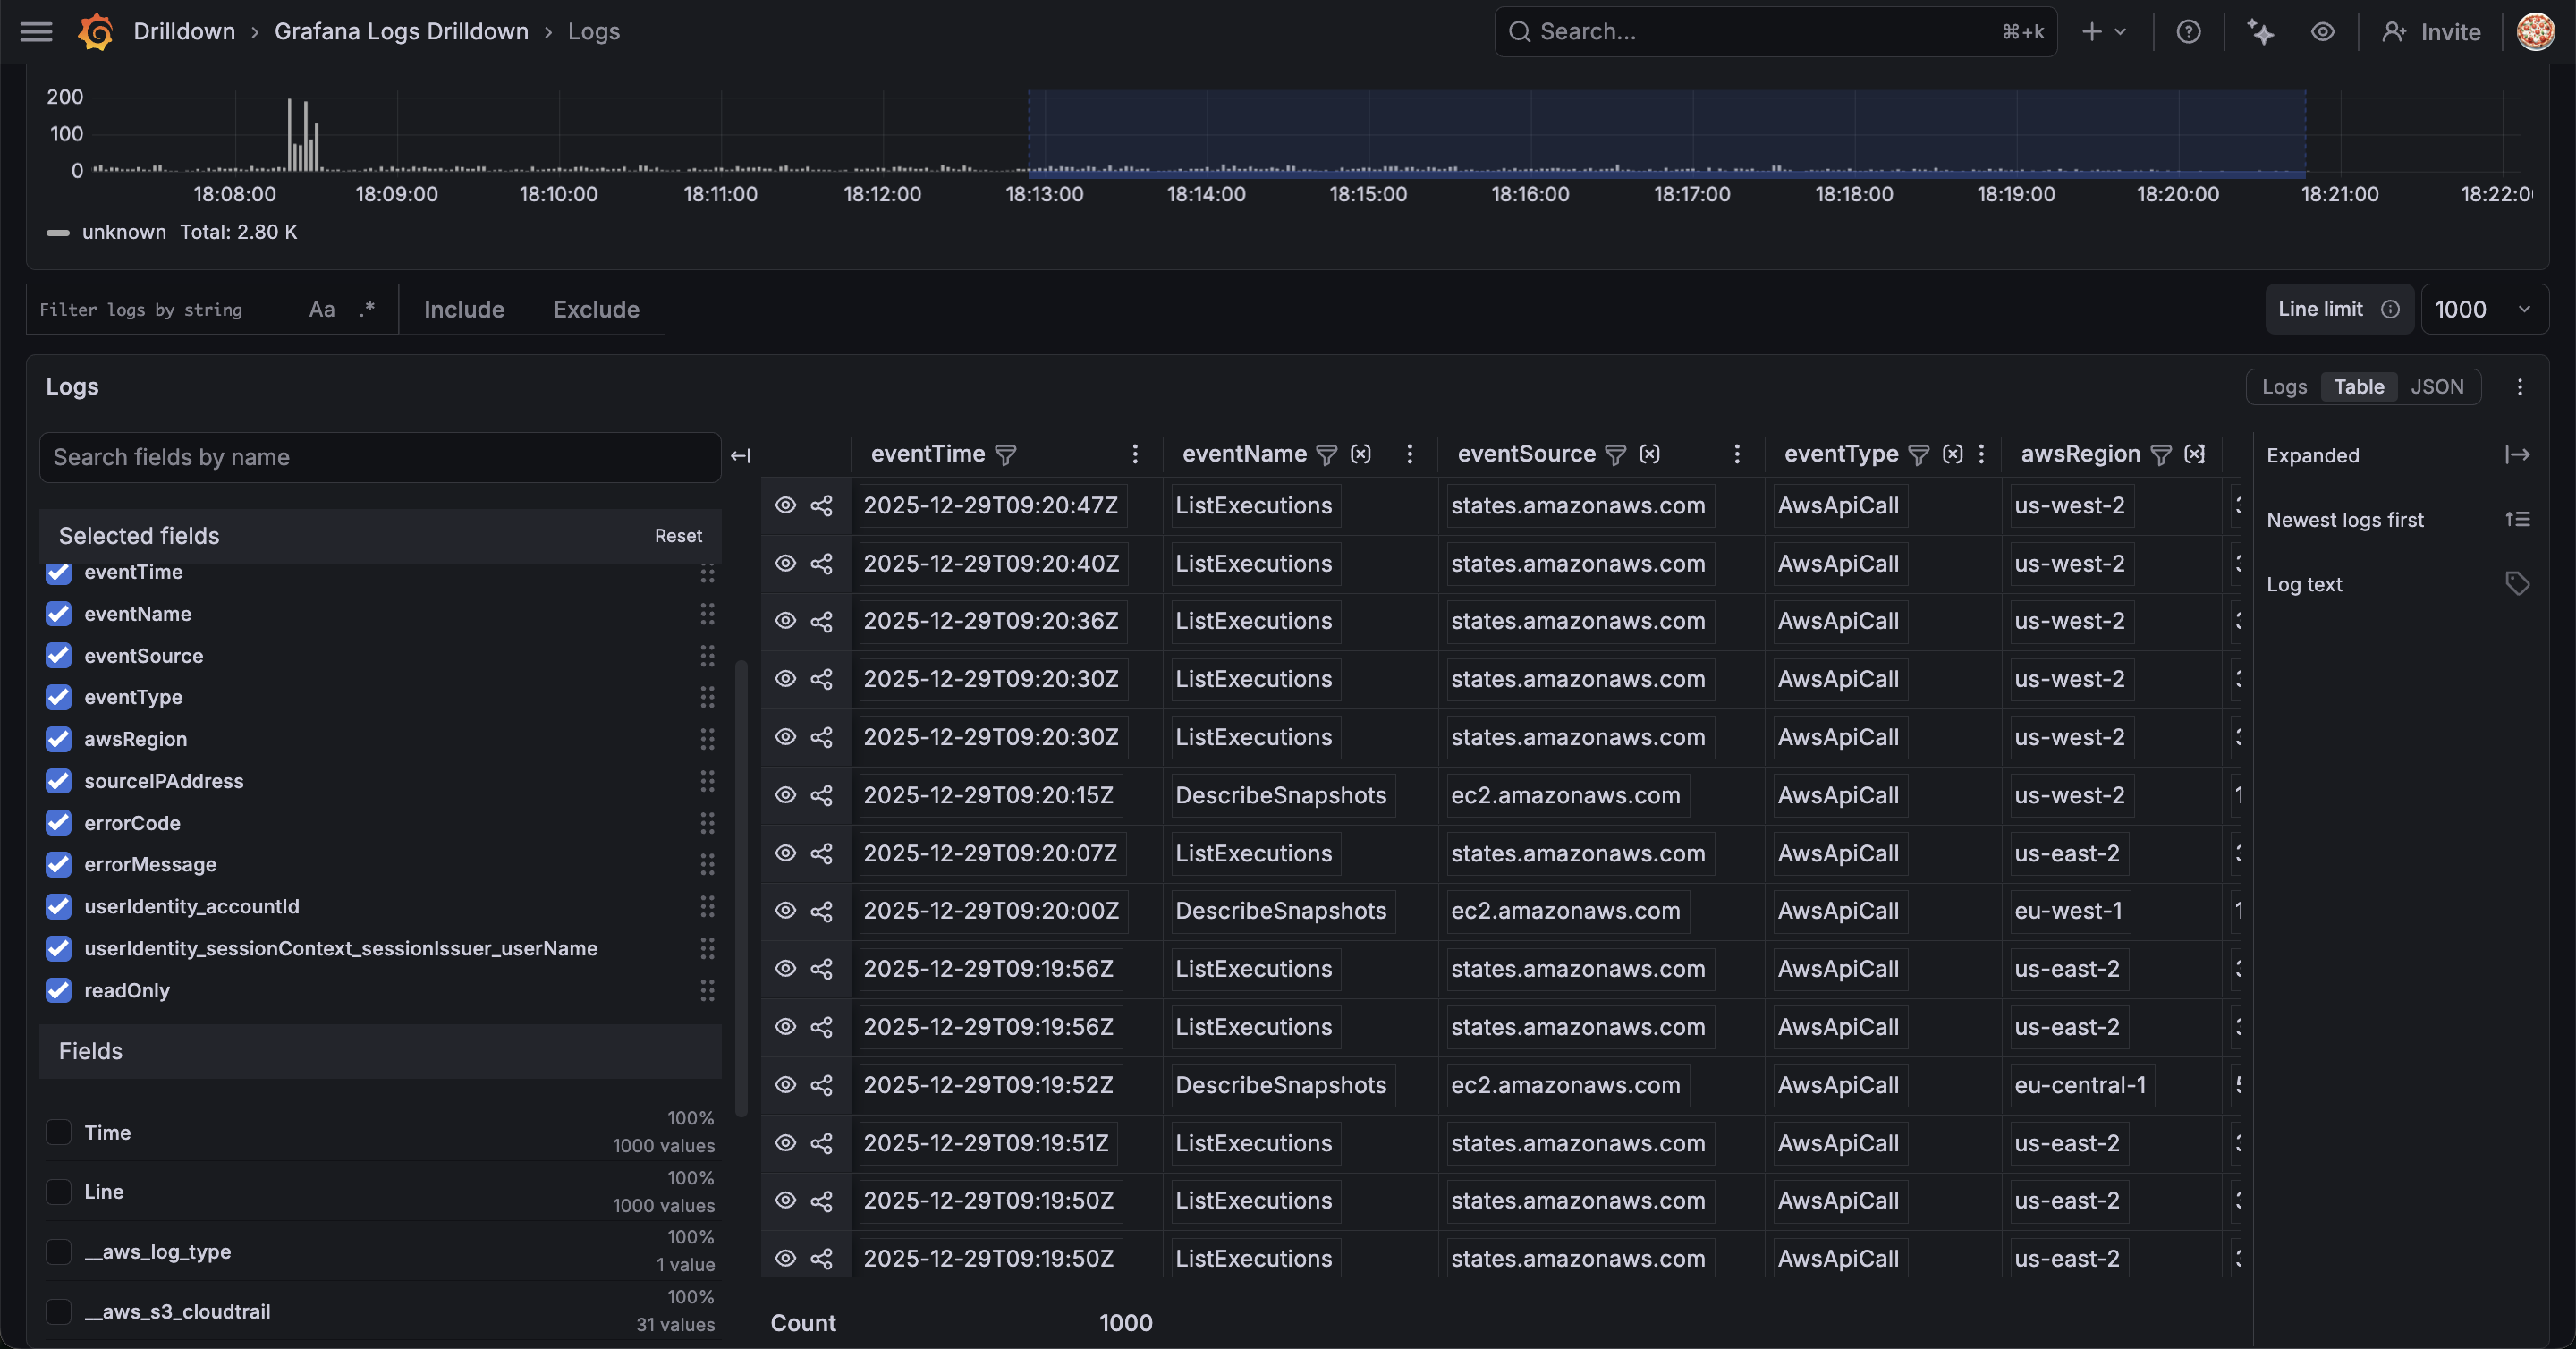Open the hamburger navigation menu
This screenshot has width=2576, height=1349.
coord(36,32)
